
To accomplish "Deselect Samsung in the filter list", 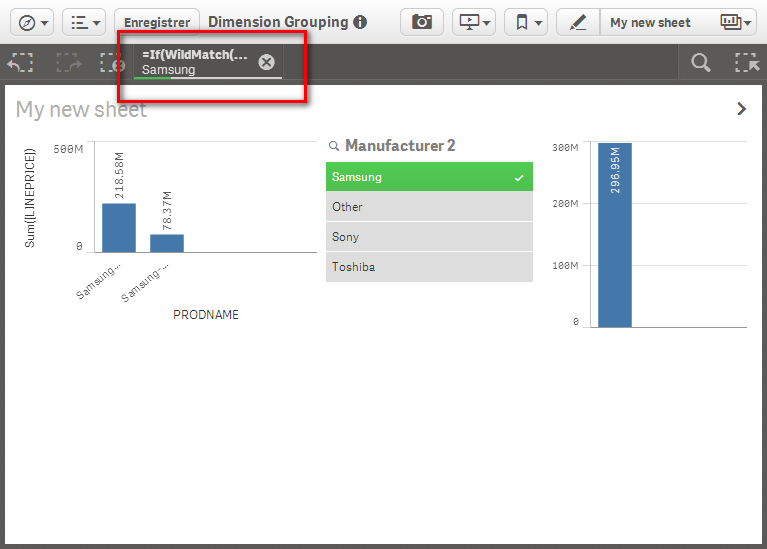I will 429,177.
